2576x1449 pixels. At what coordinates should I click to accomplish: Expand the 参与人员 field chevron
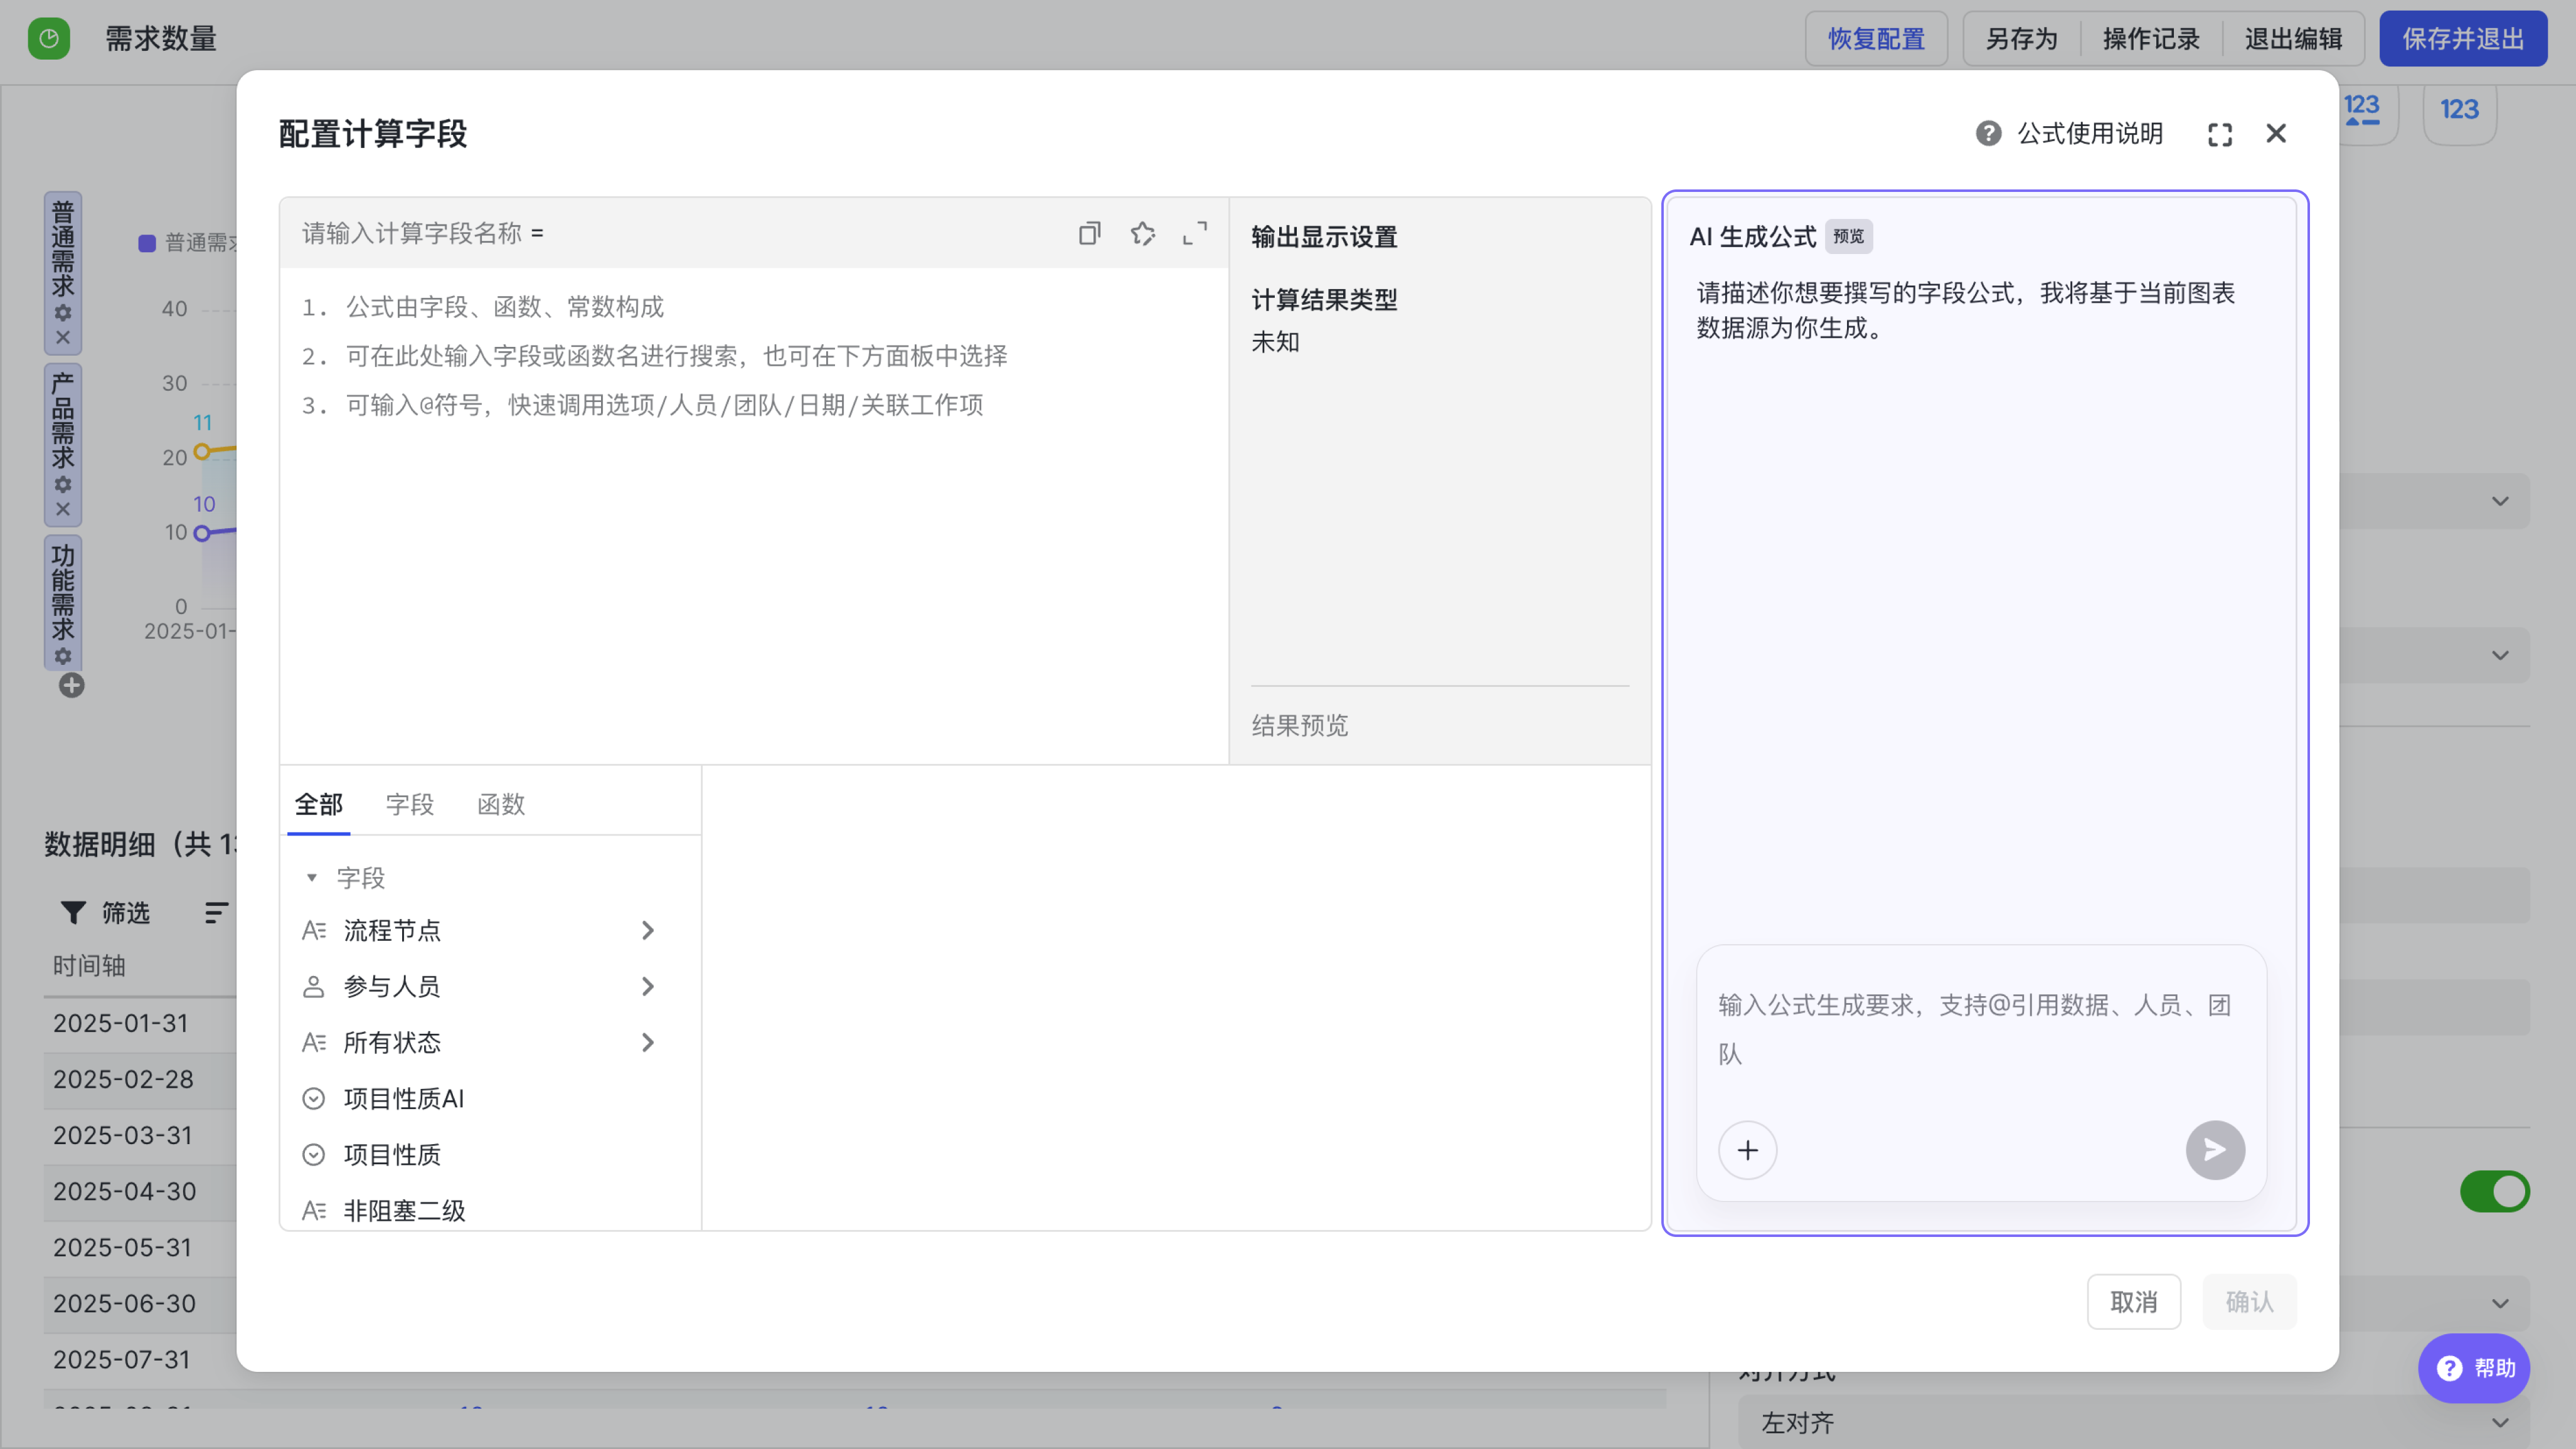pyautogui.click(x=647, y=987)
